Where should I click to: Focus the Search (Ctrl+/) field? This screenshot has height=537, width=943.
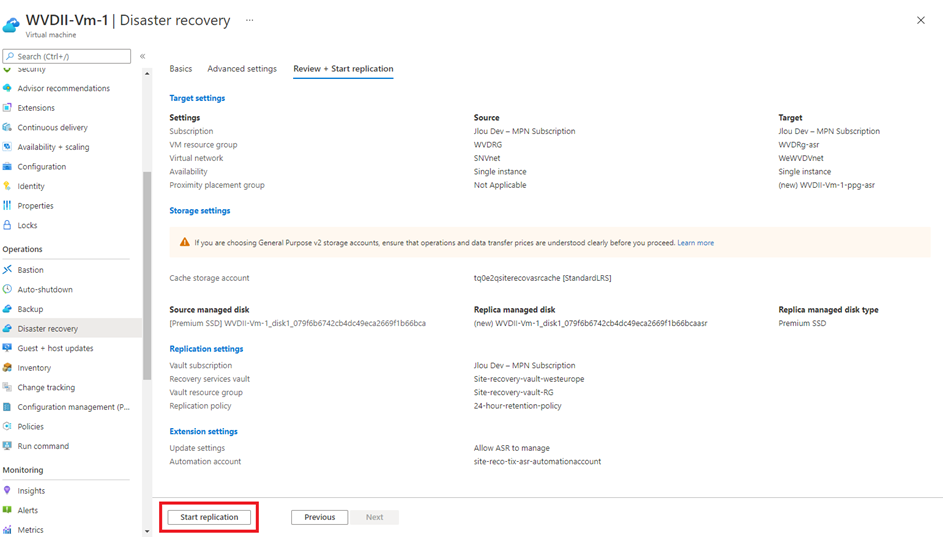click(x=67, y=56)
